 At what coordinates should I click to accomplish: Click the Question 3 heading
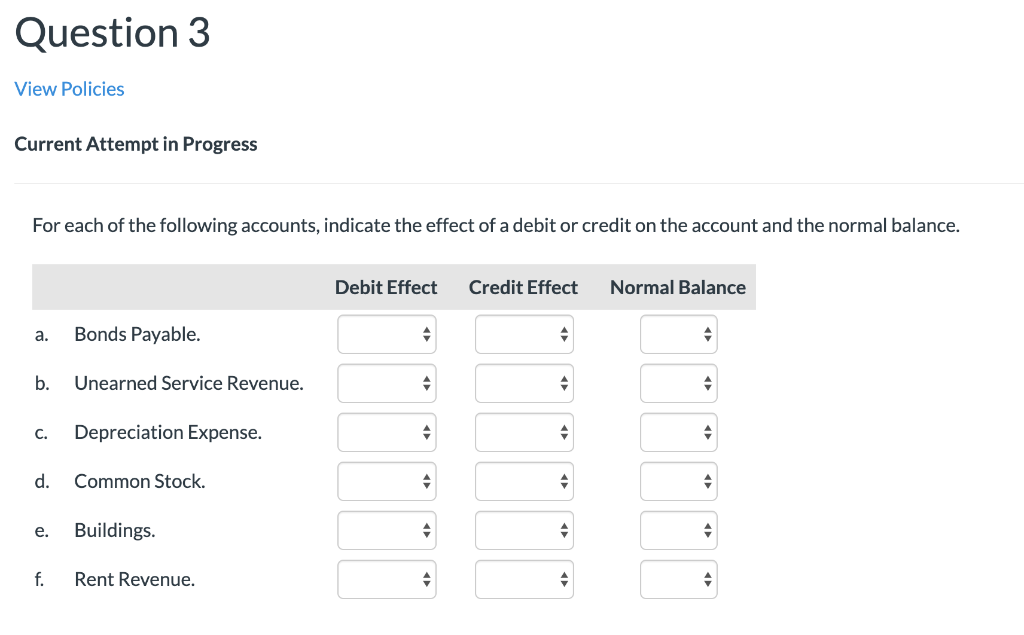coord(112,33)
